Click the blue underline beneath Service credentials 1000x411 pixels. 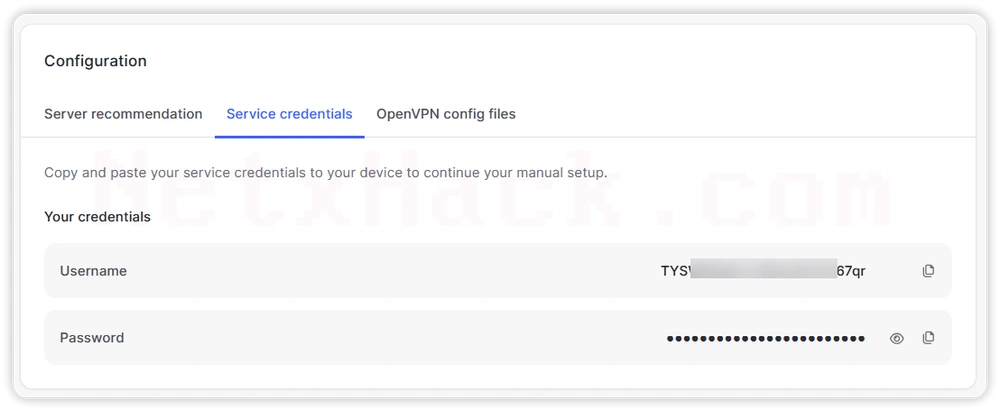(290, 137)
